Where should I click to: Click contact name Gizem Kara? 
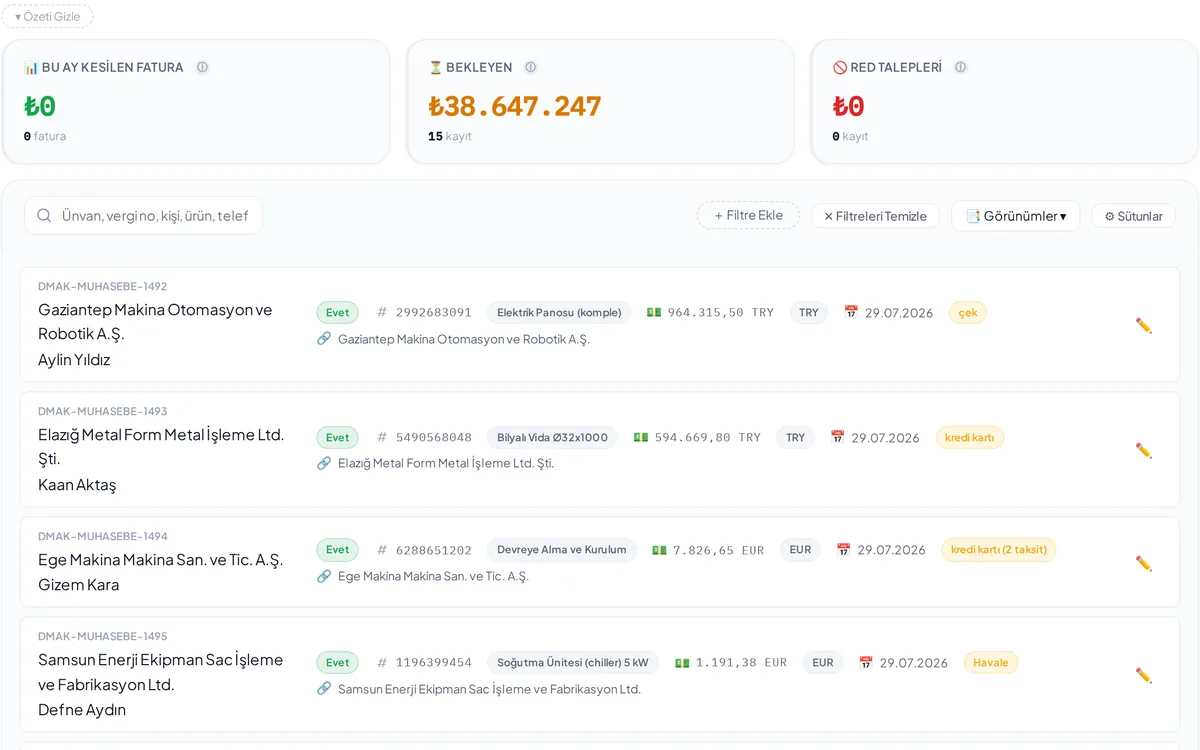pos(78,585)
